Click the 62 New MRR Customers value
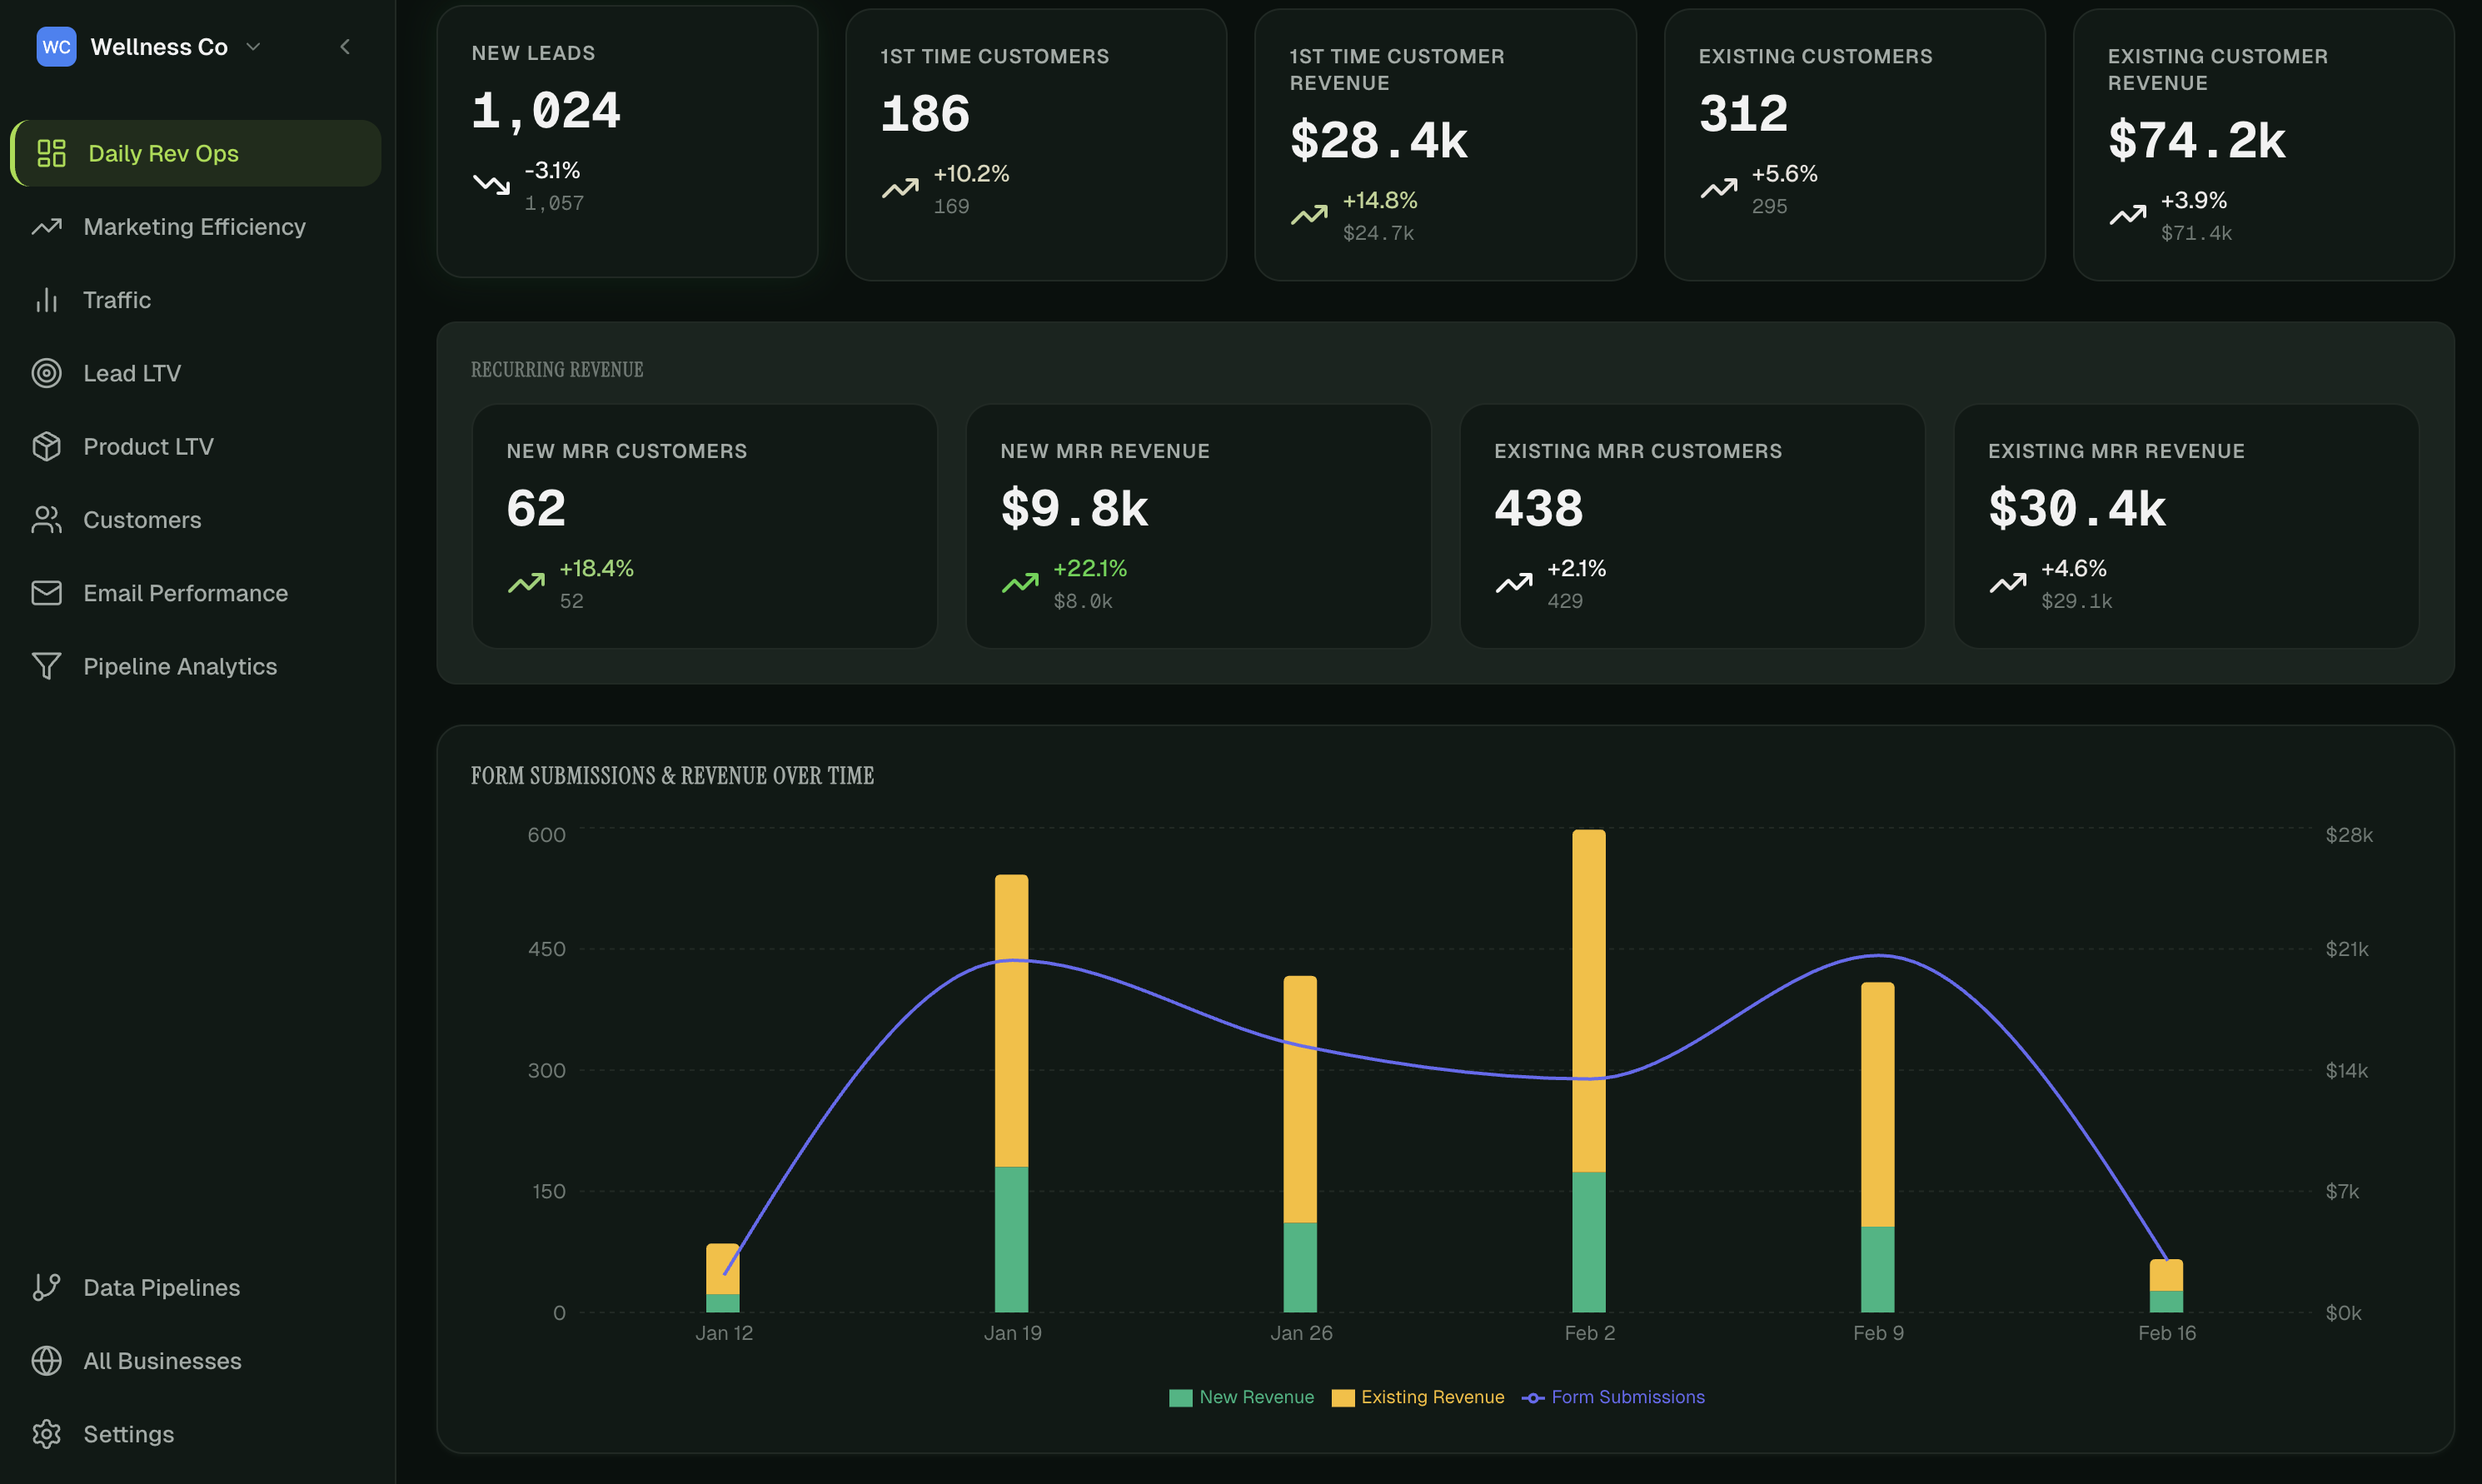The image size is (2482, 1484). pyautogui.click(x=536, y=508)
